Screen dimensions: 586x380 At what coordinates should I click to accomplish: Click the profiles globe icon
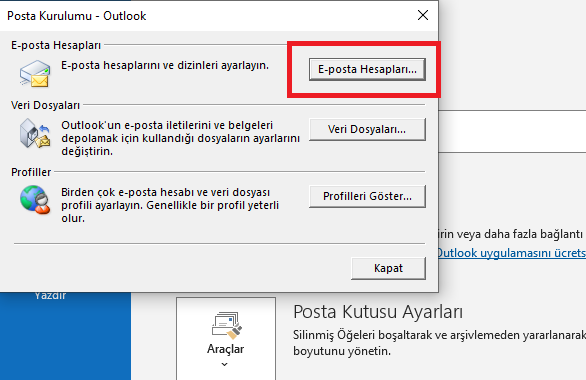[35, 200]
